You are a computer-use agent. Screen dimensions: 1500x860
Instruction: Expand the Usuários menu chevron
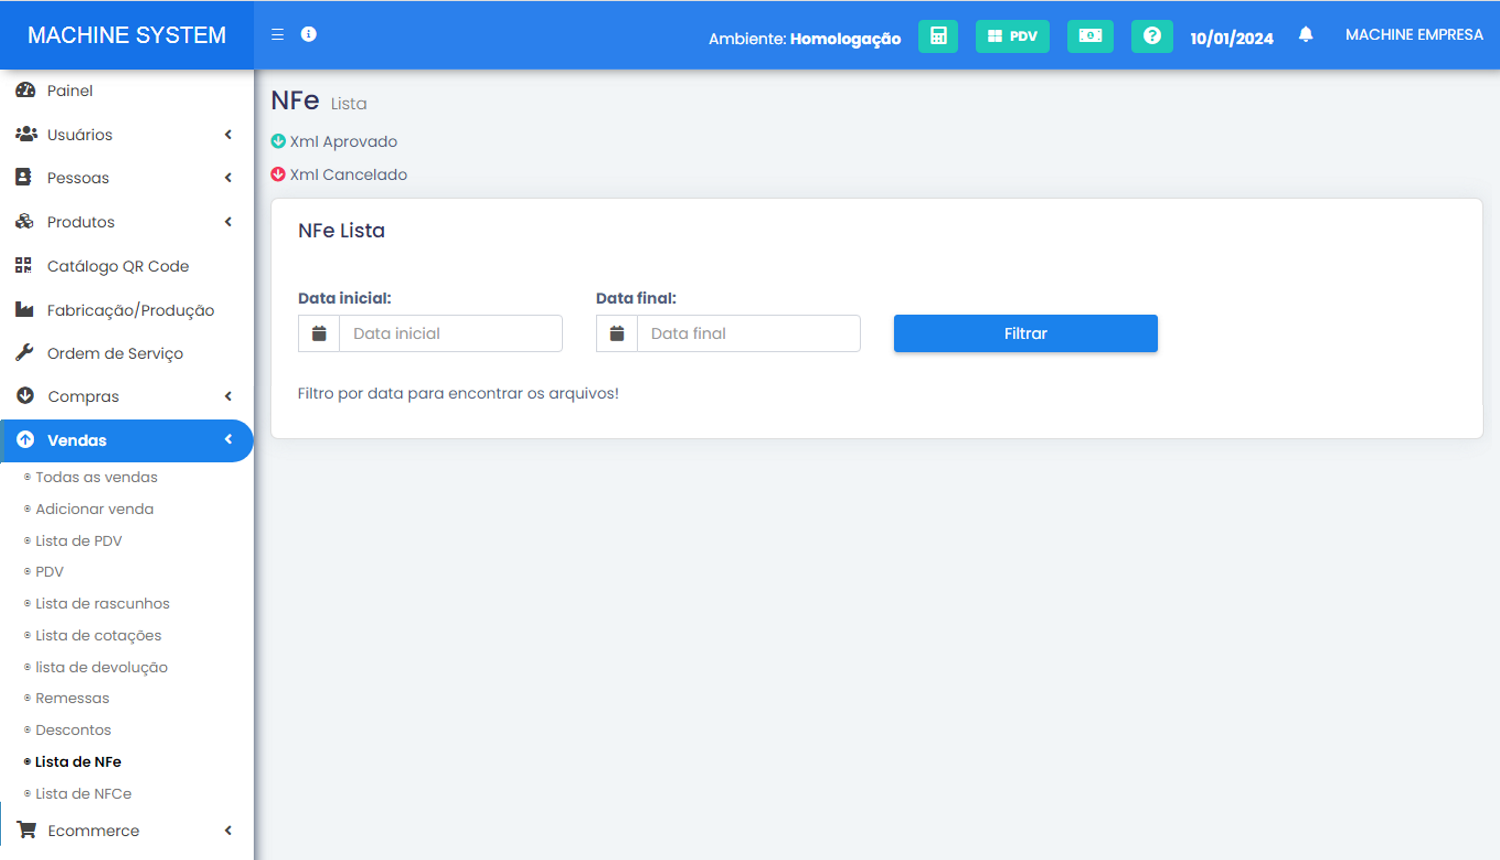tap(228, 134)
